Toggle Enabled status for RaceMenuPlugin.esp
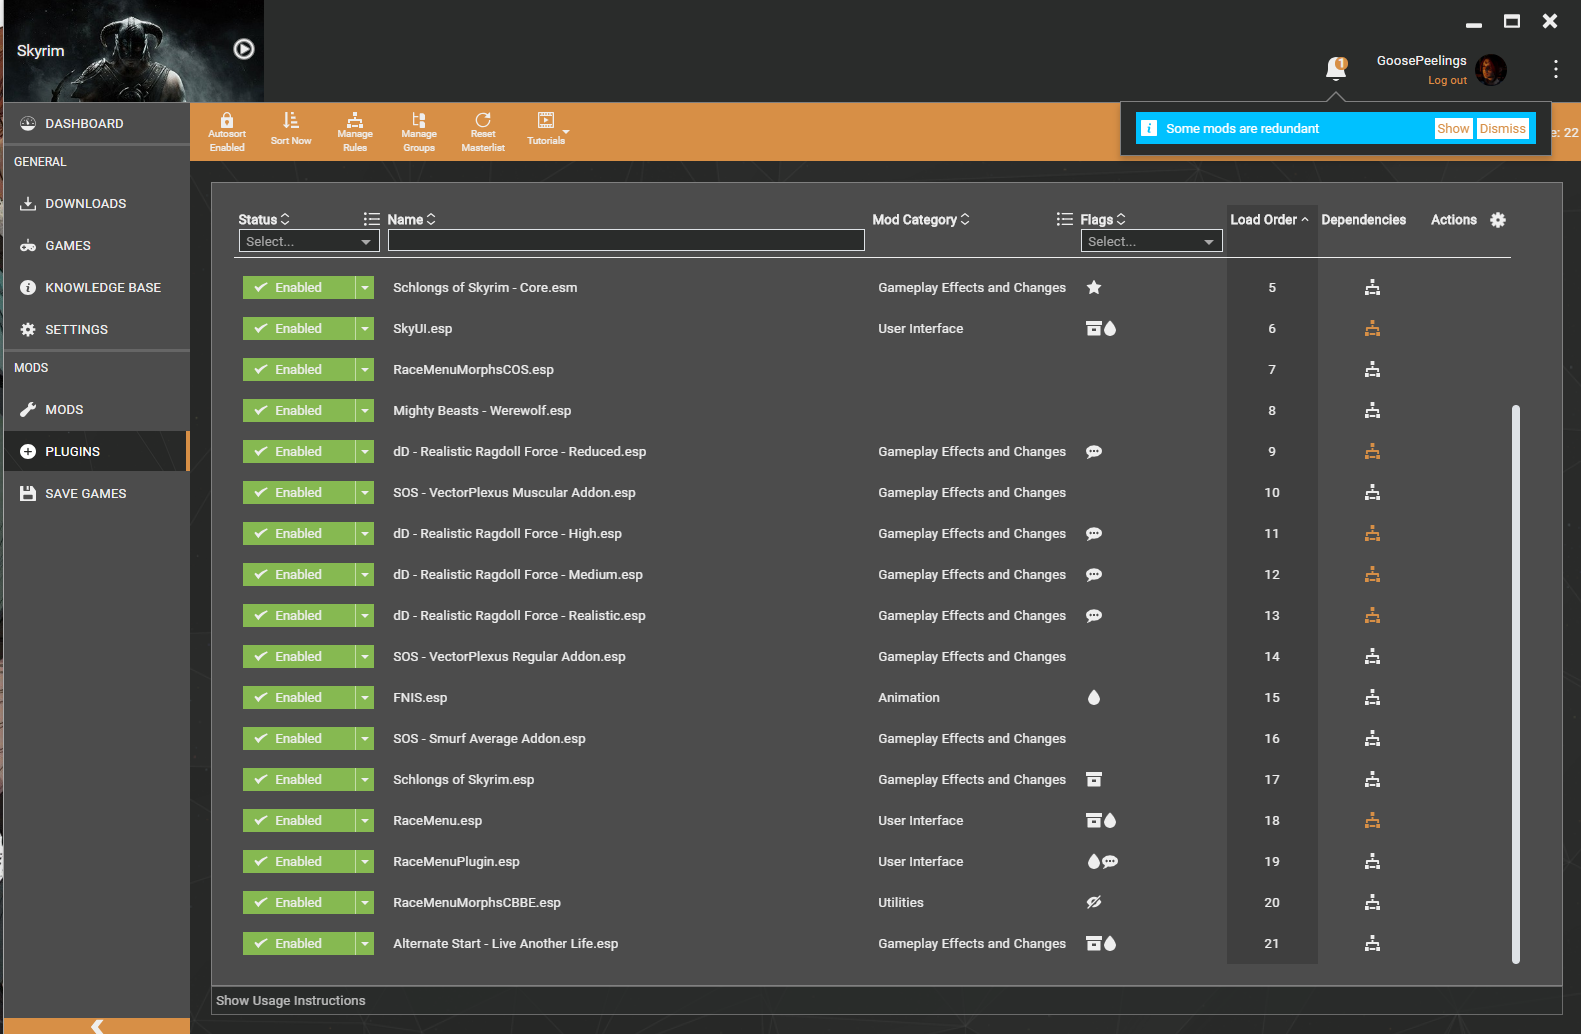1581x1034 pixels. click(x=299, y=862)
